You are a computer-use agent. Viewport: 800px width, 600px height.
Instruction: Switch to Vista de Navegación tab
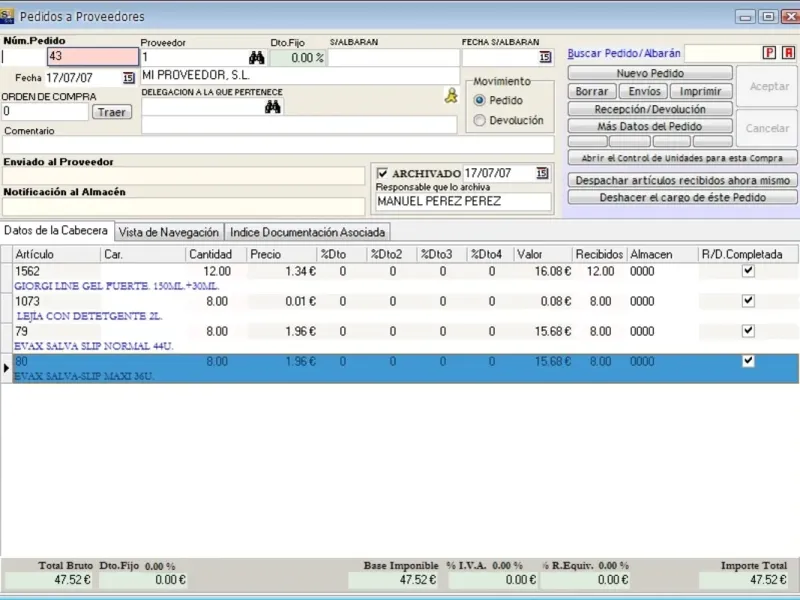point(168,232)
